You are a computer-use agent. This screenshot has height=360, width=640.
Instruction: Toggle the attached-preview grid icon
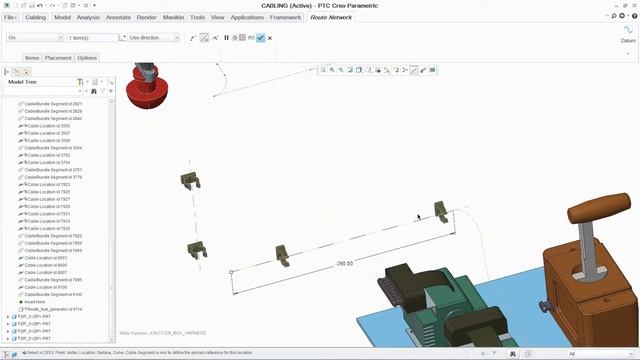tap(242, 38)
